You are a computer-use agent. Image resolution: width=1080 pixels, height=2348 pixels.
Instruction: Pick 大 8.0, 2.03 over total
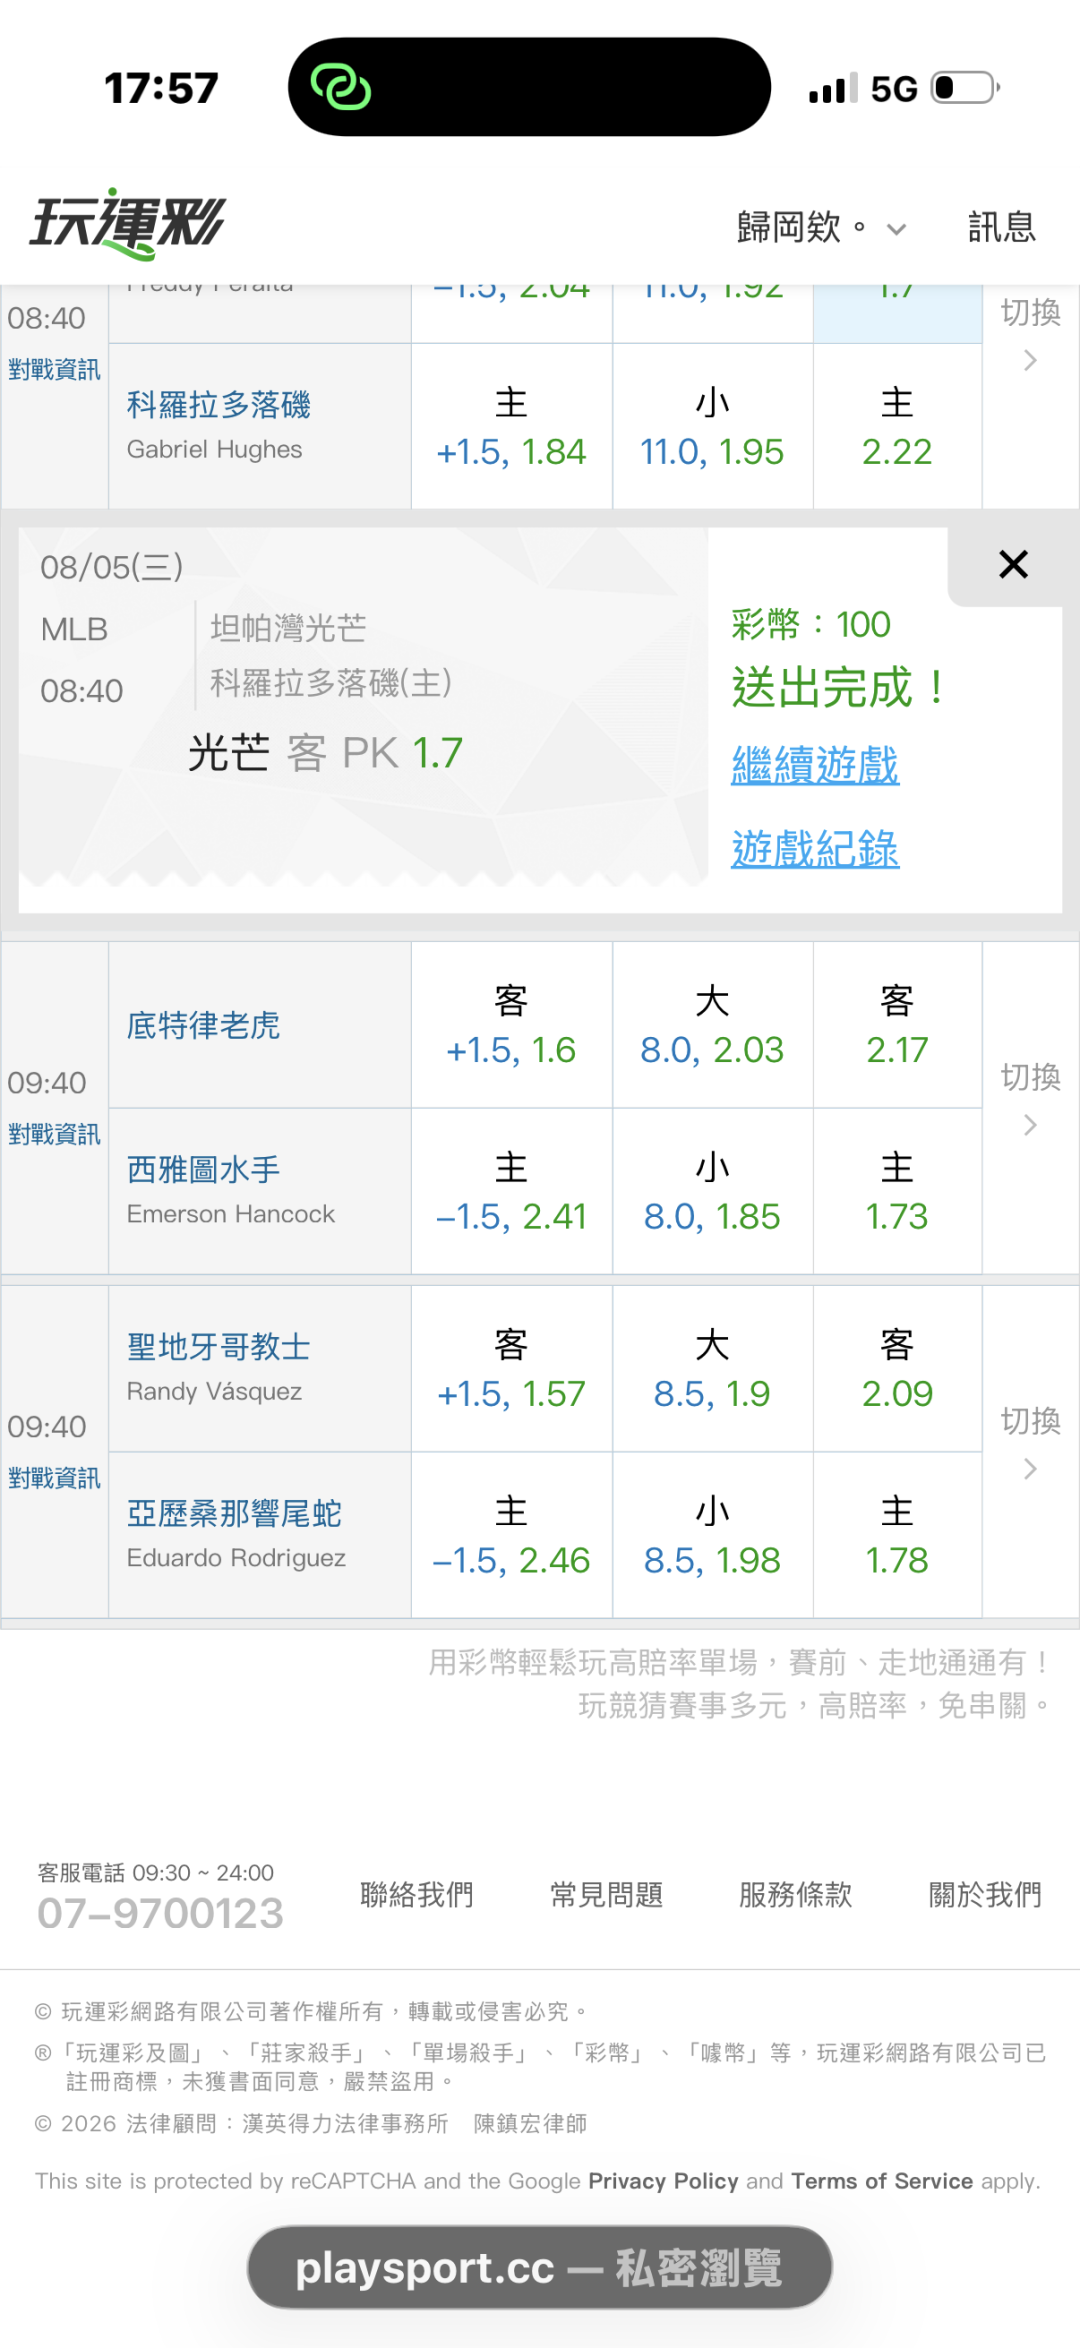712,1025
